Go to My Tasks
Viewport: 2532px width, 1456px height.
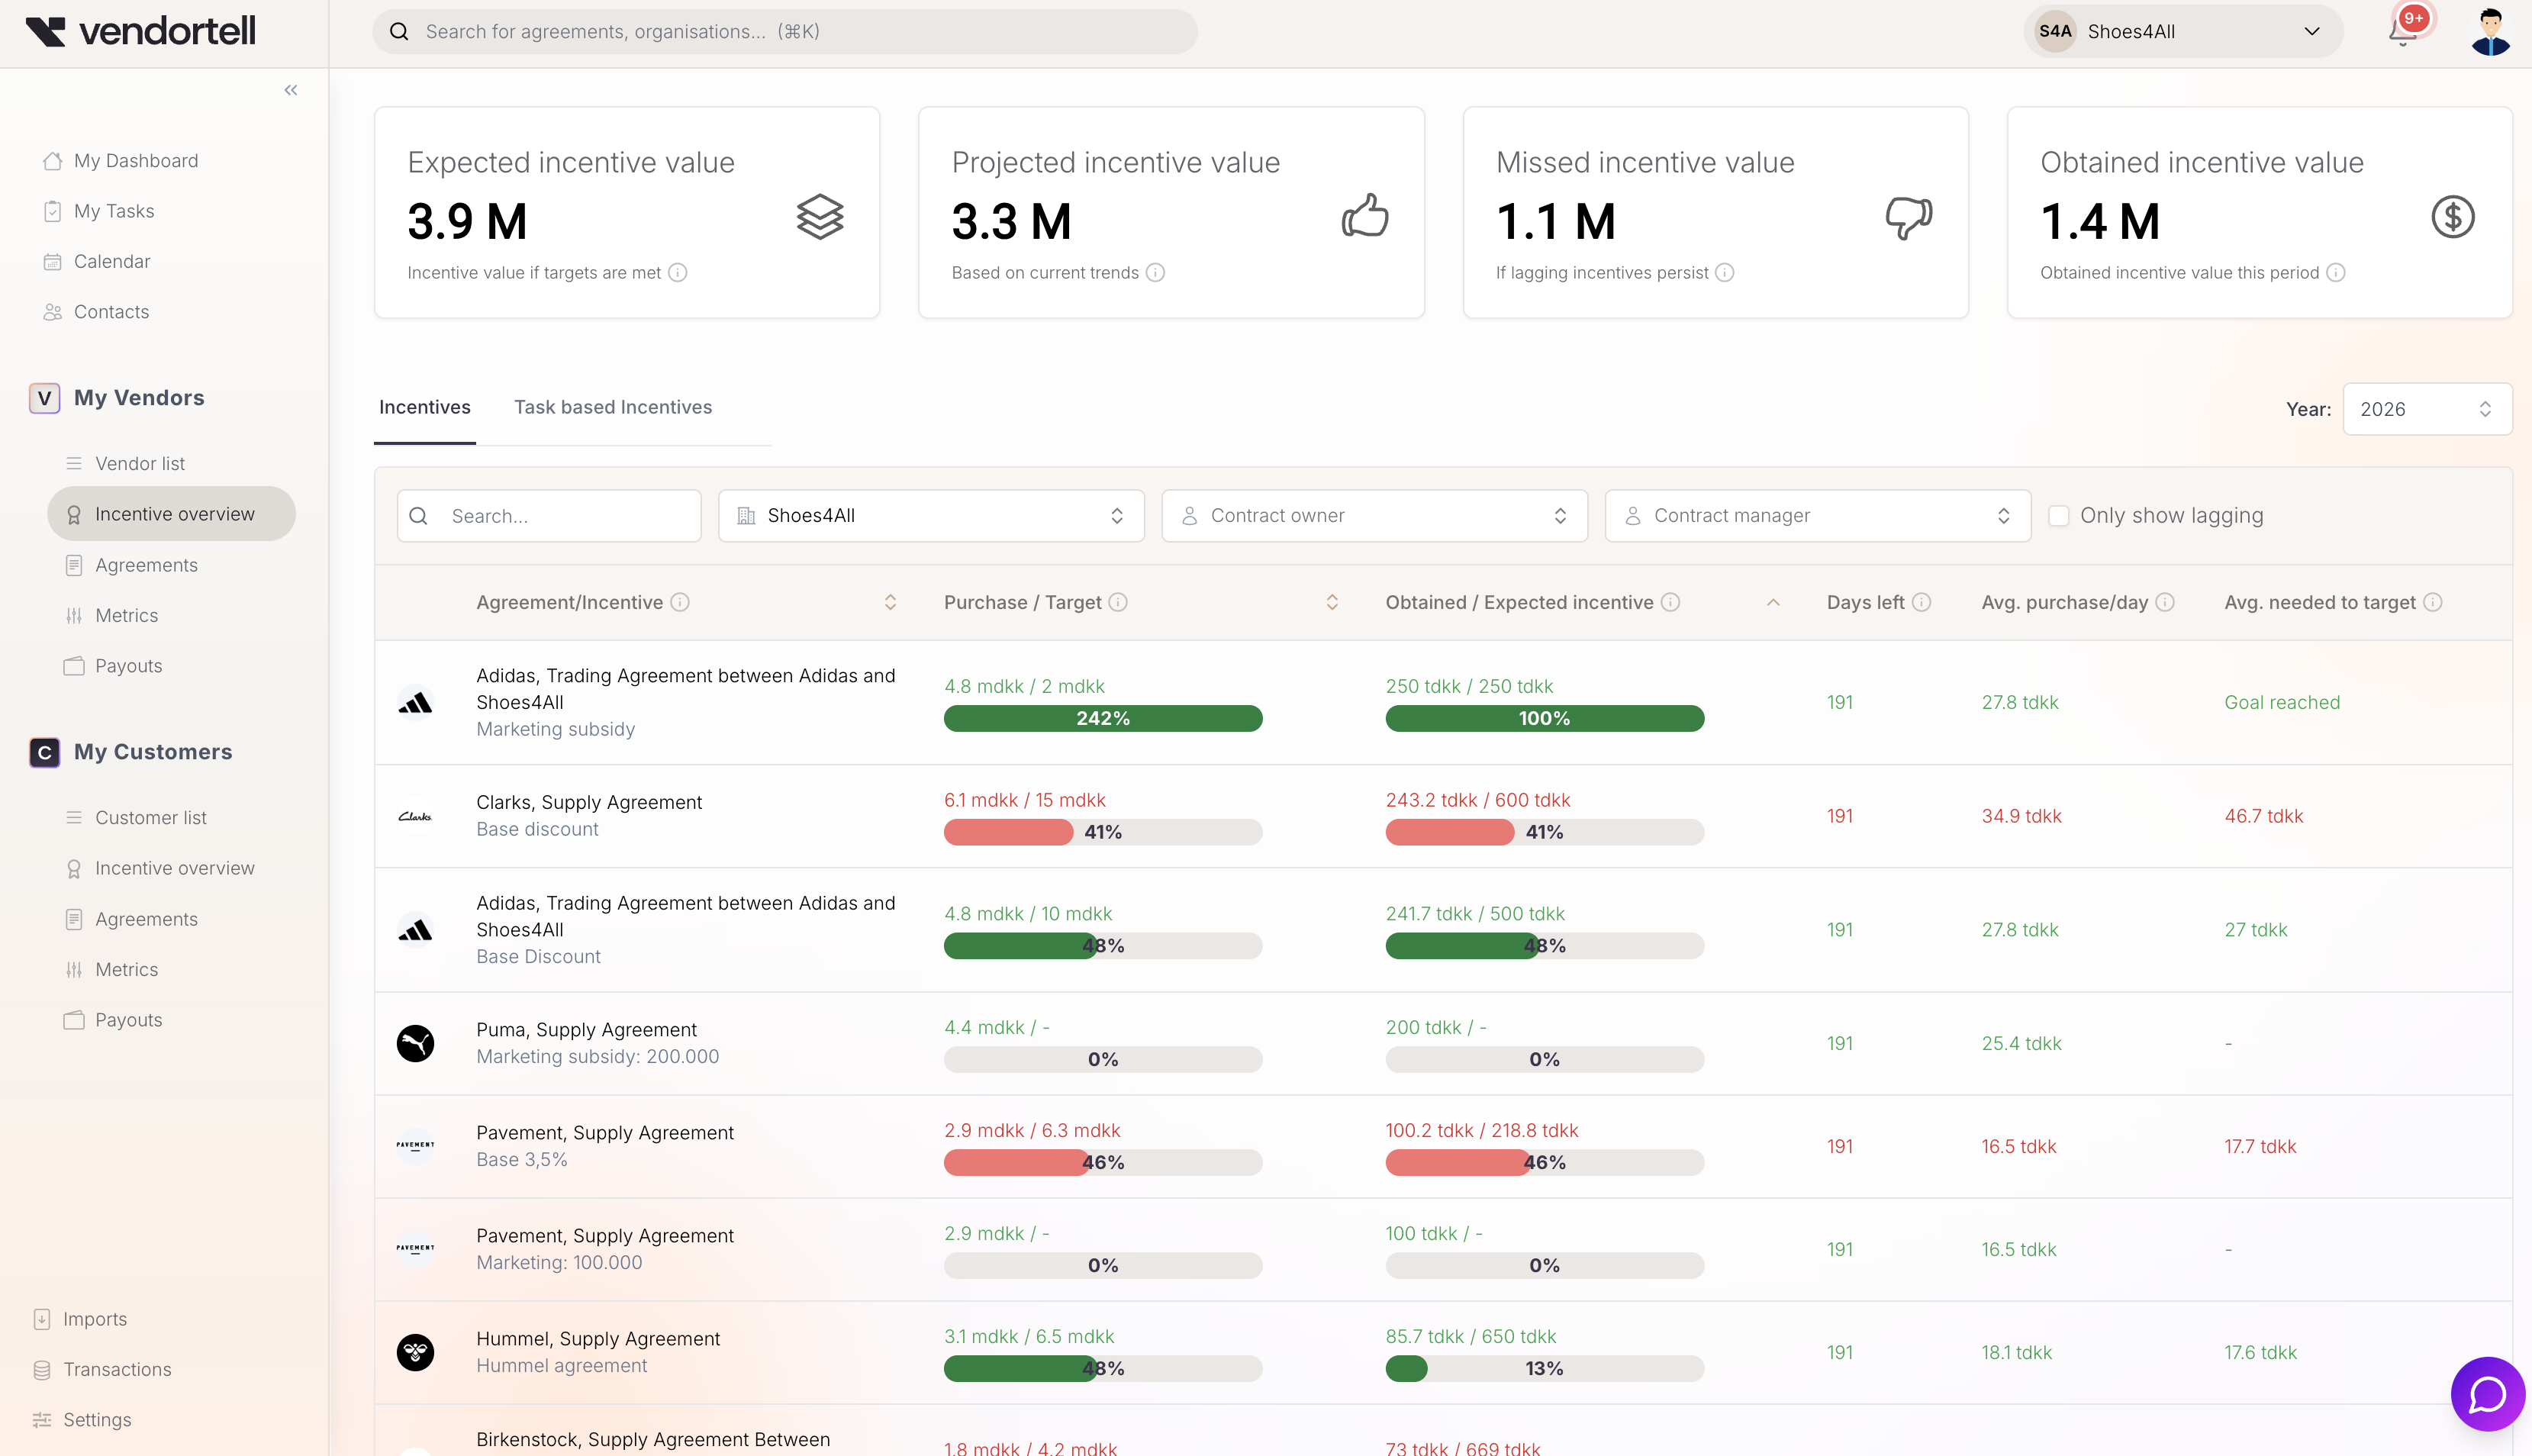point(114,211)
